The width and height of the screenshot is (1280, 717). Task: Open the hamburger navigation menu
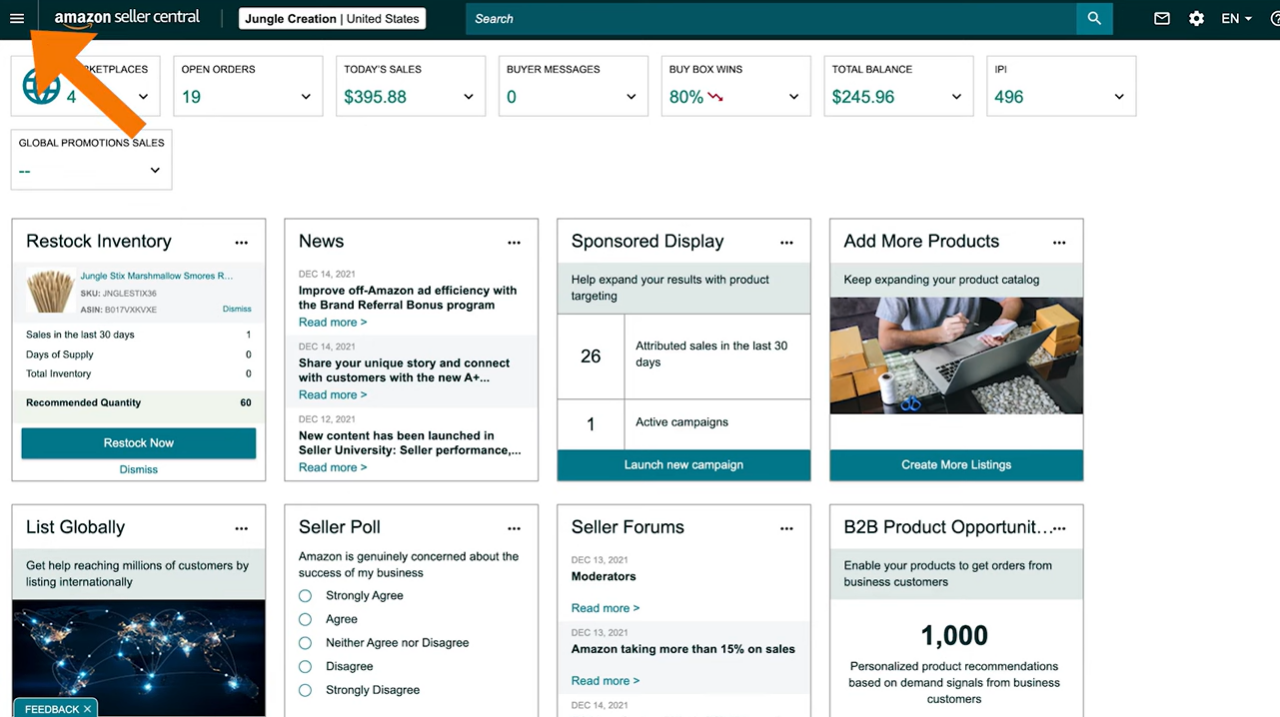tap(16, 18)
